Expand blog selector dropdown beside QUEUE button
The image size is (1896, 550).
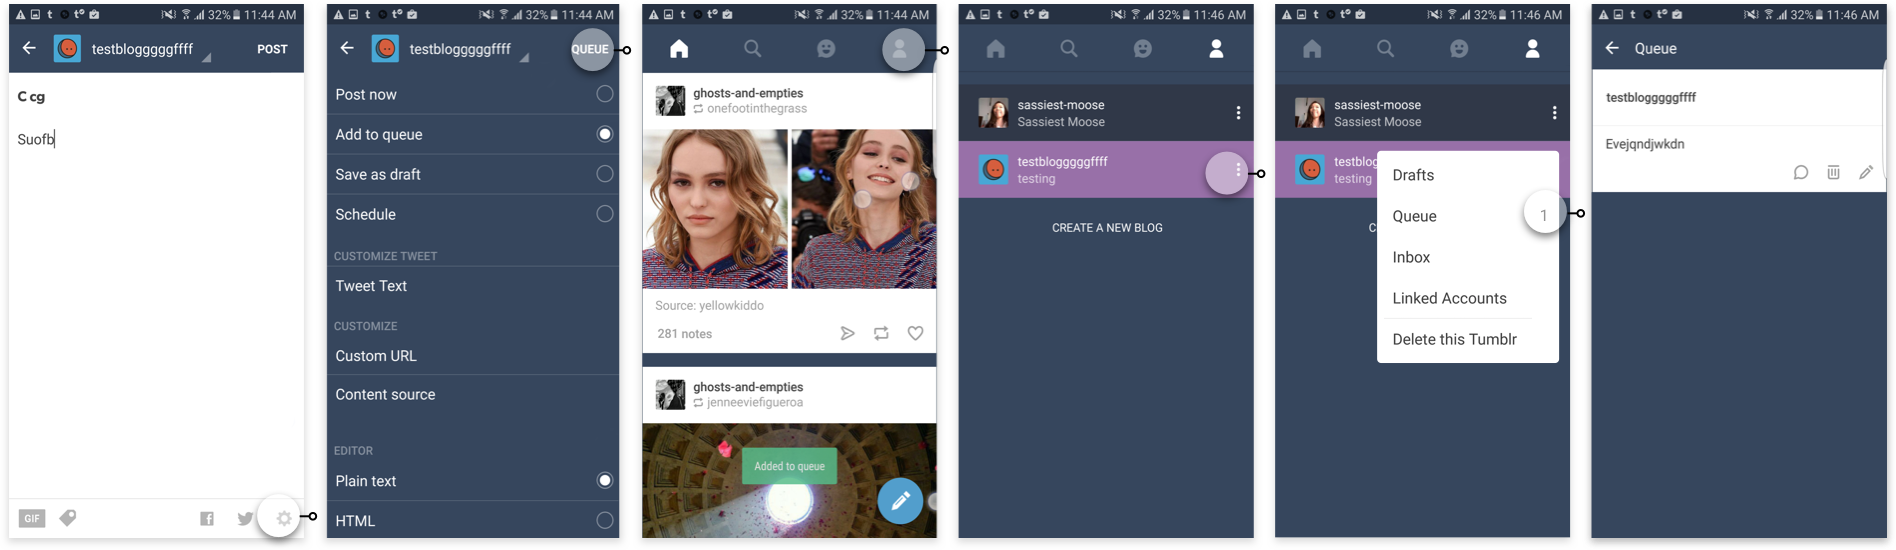[524, 58]
